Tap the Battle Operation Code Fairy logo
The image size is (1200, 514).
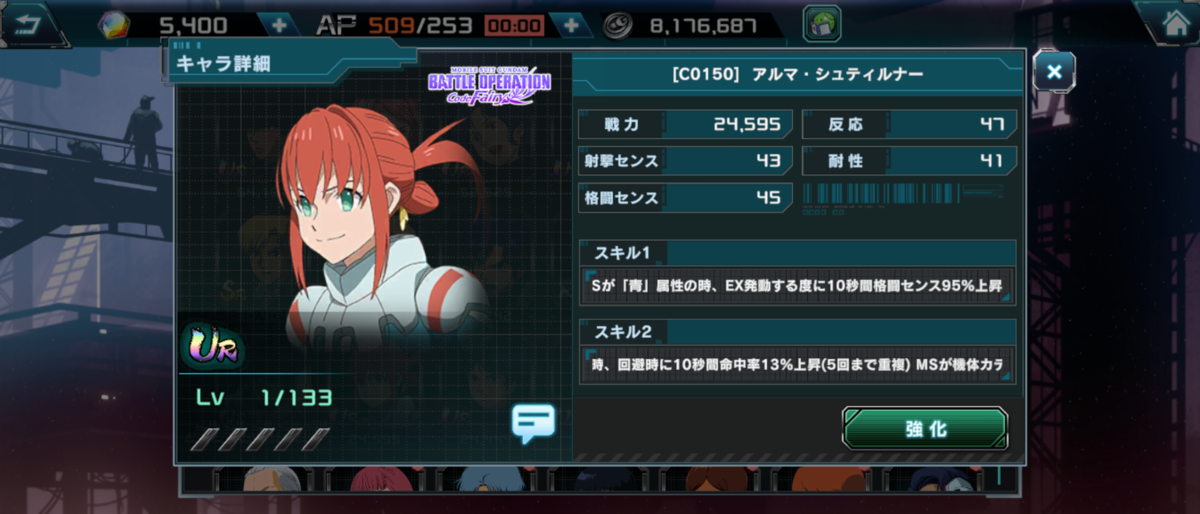(490, 85)
